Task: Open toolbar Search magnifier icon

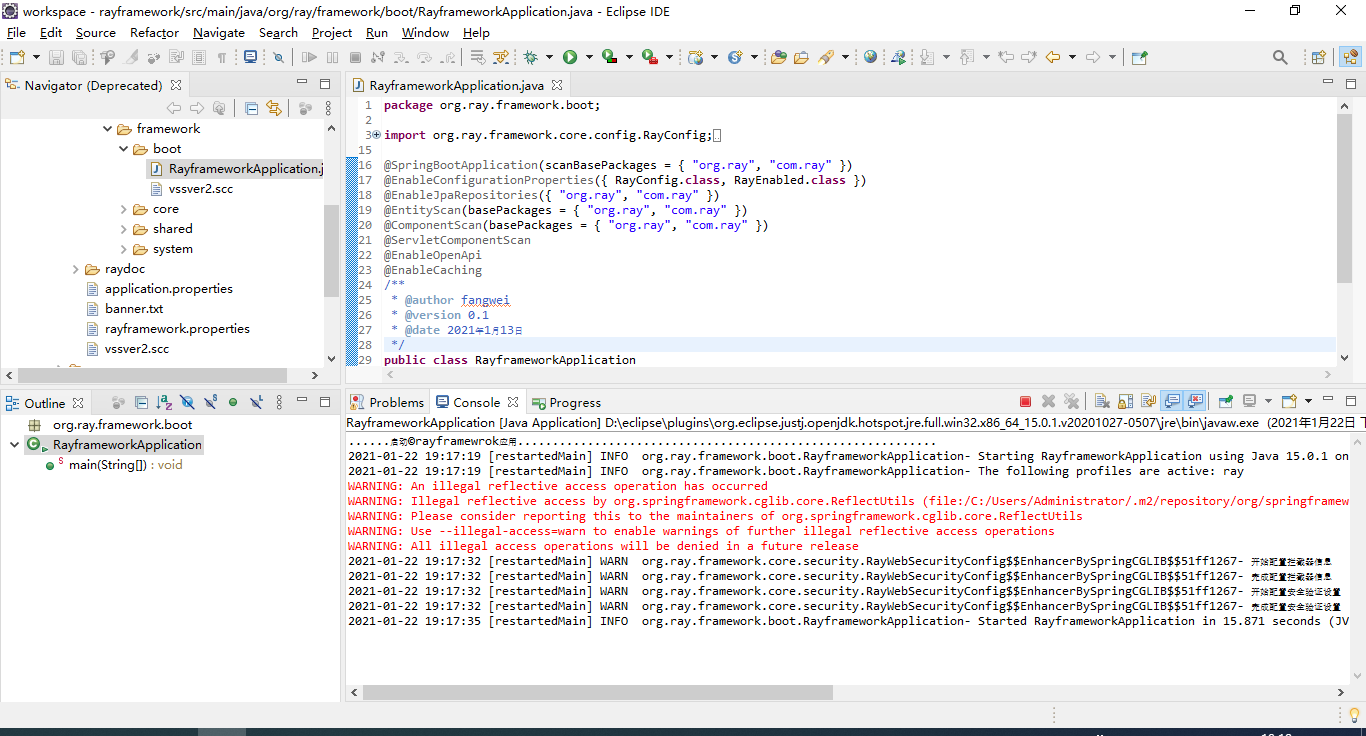Action: 1280,57
